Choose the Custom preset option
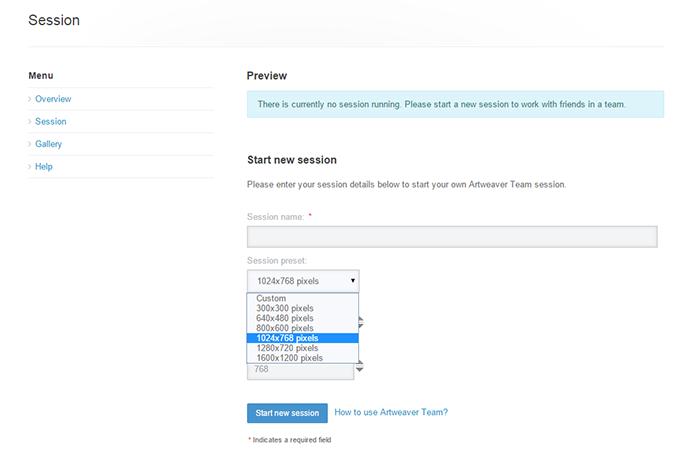Viewport: 700px width, 449px height. 271,298
